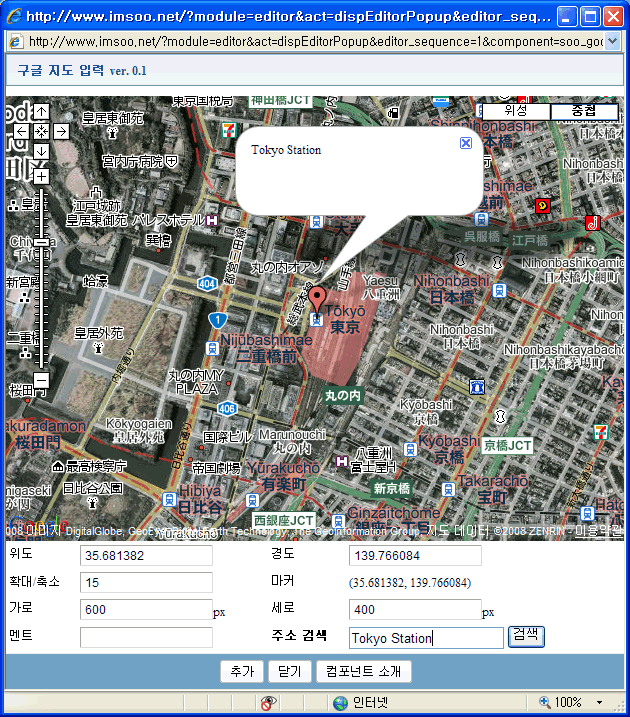This screenshot has width=630, height=717.
Task: Click the Hibiya station icon
Action: pyautogui.click(x=169, y=499)
